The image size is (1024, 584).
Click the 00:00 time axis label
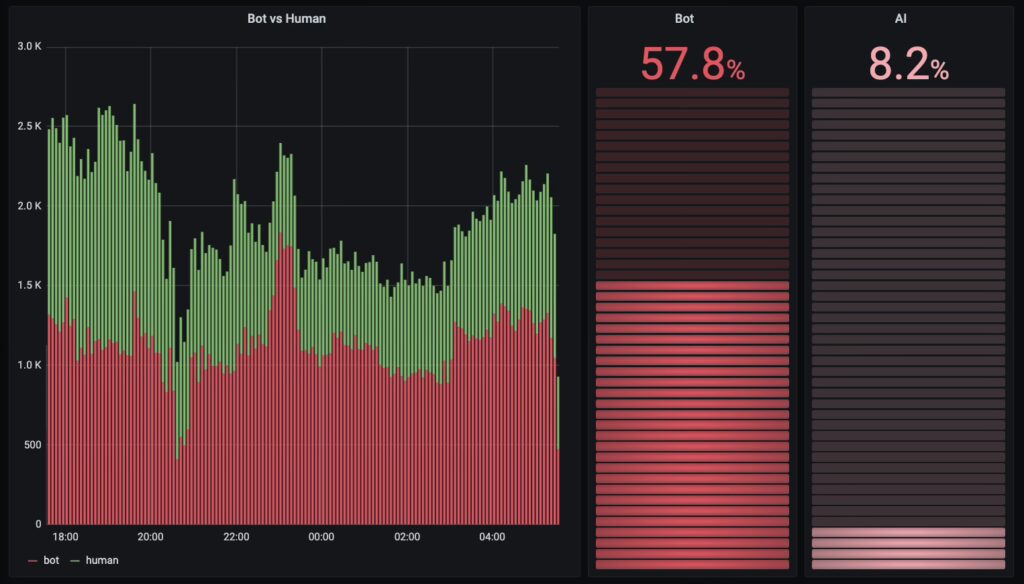[x=321, y=537]
